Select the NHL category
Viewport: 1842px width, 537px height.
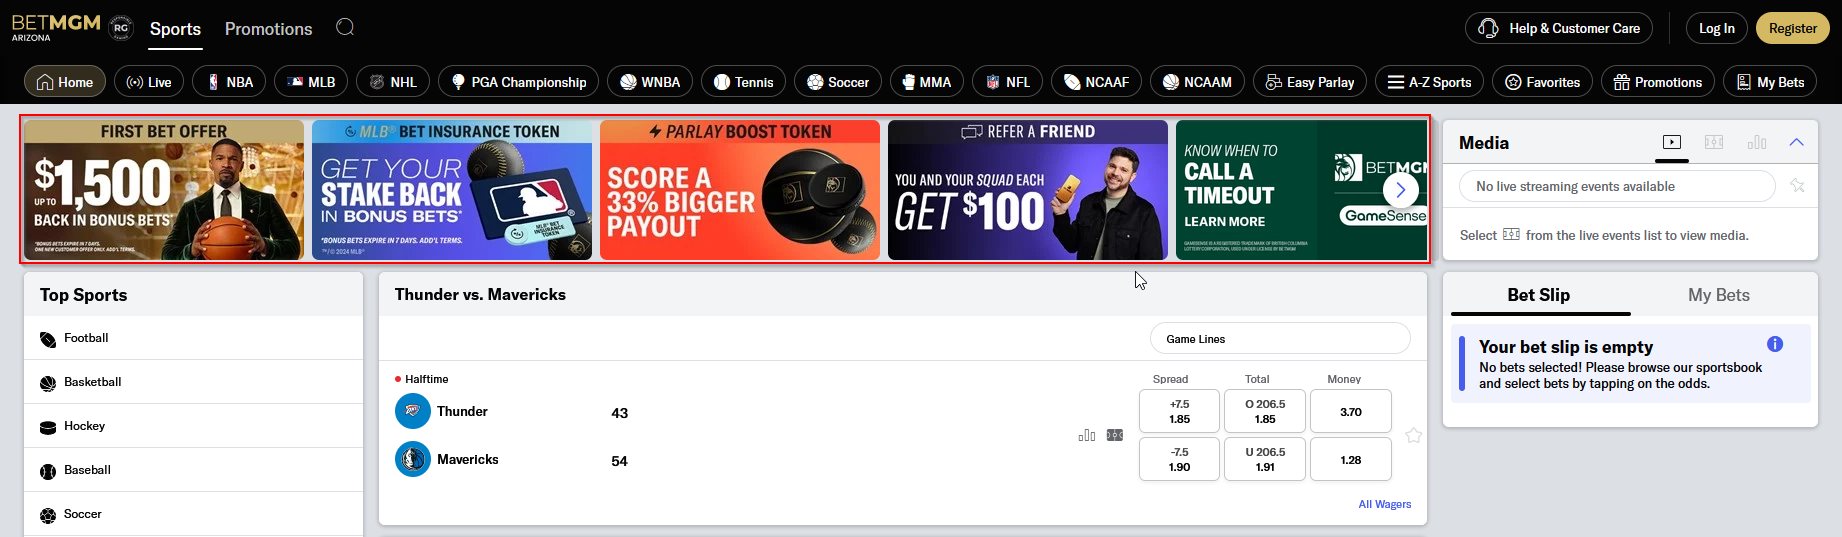[393, 82]
